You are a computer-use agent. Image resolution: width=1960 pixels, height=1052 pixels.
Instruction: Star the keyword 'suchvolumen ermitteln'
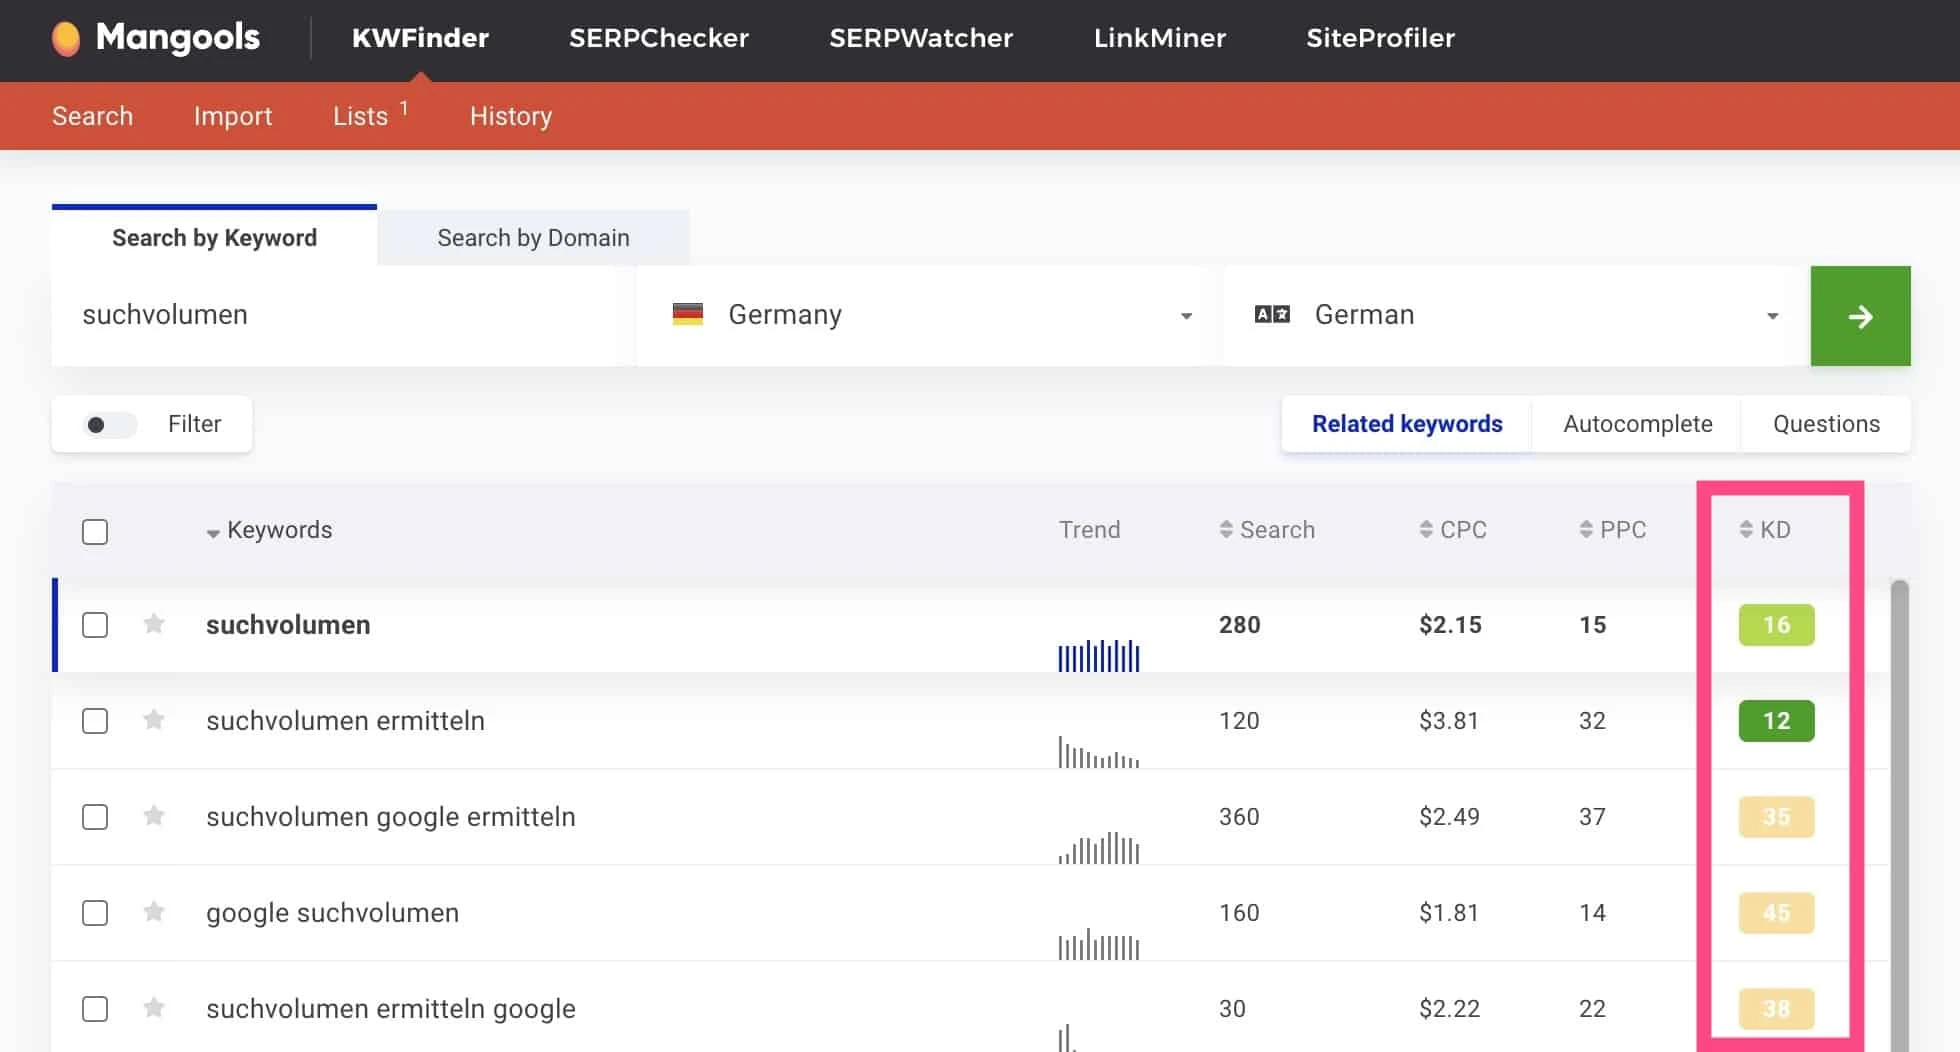(154, 720)
